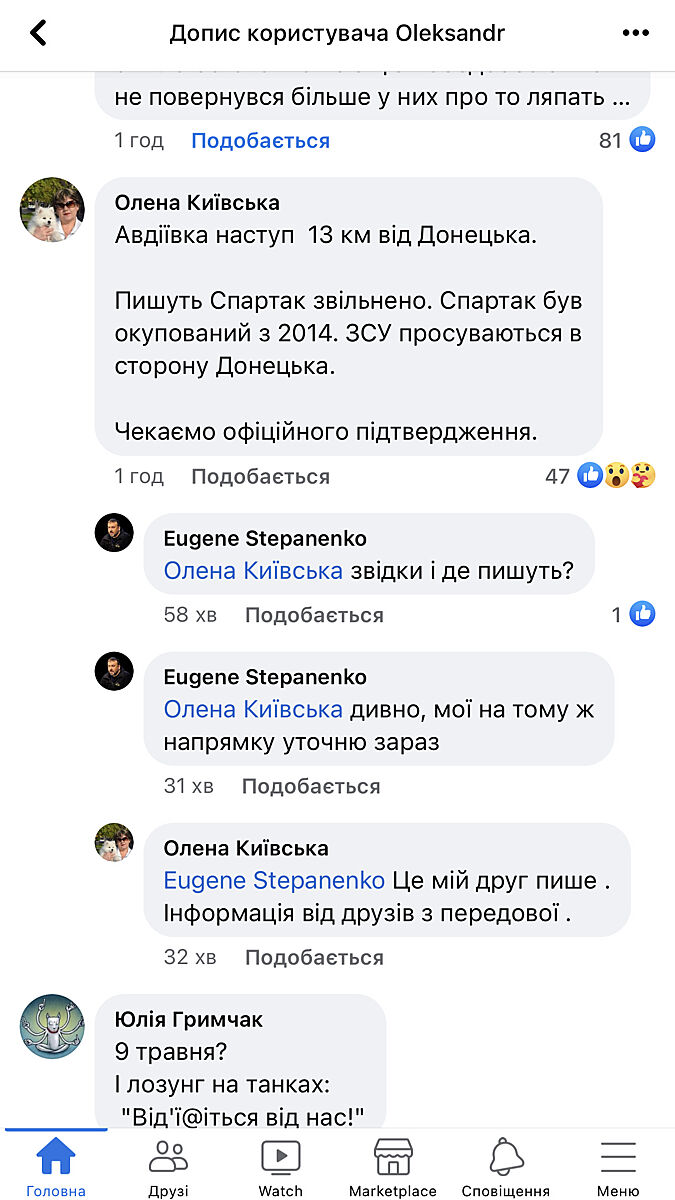Screen dimensions: 675x1200
Task: Like Eugene Stepanenko's 58 хв reply
Action: pos(314,615)
